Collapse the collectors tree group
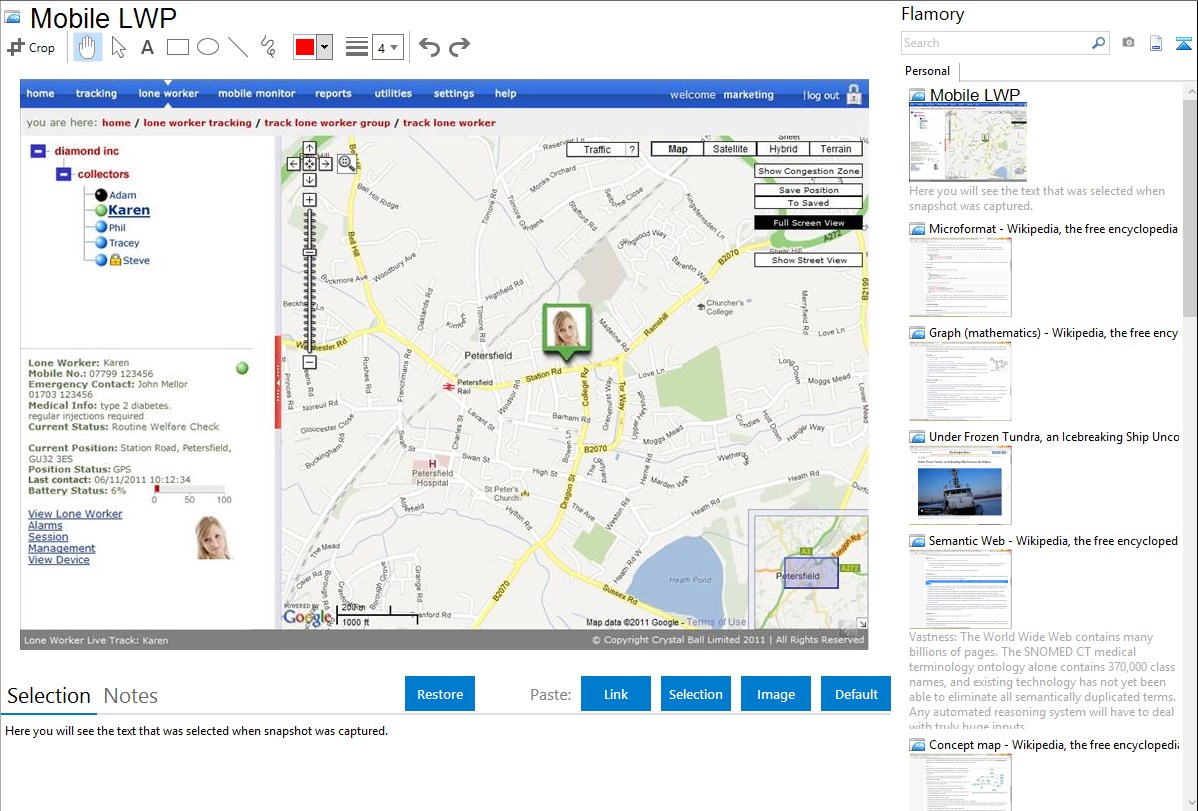1198x811 pixels. tap(62, 174)
